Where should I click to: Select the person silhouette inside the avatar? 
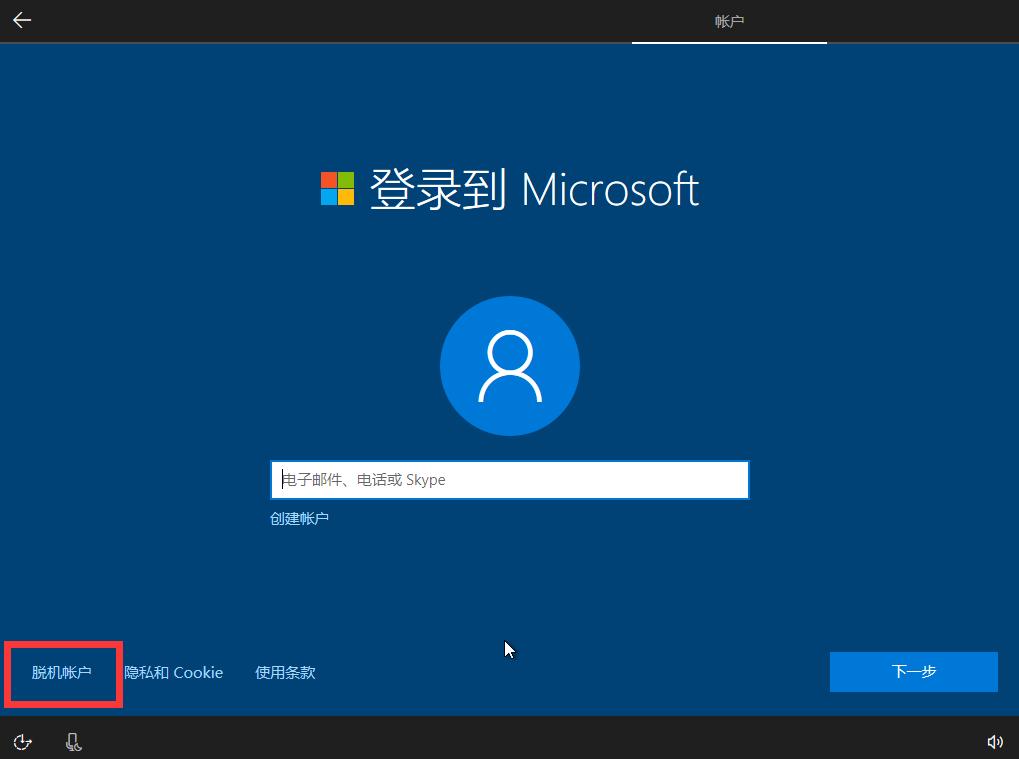[509, 370]
